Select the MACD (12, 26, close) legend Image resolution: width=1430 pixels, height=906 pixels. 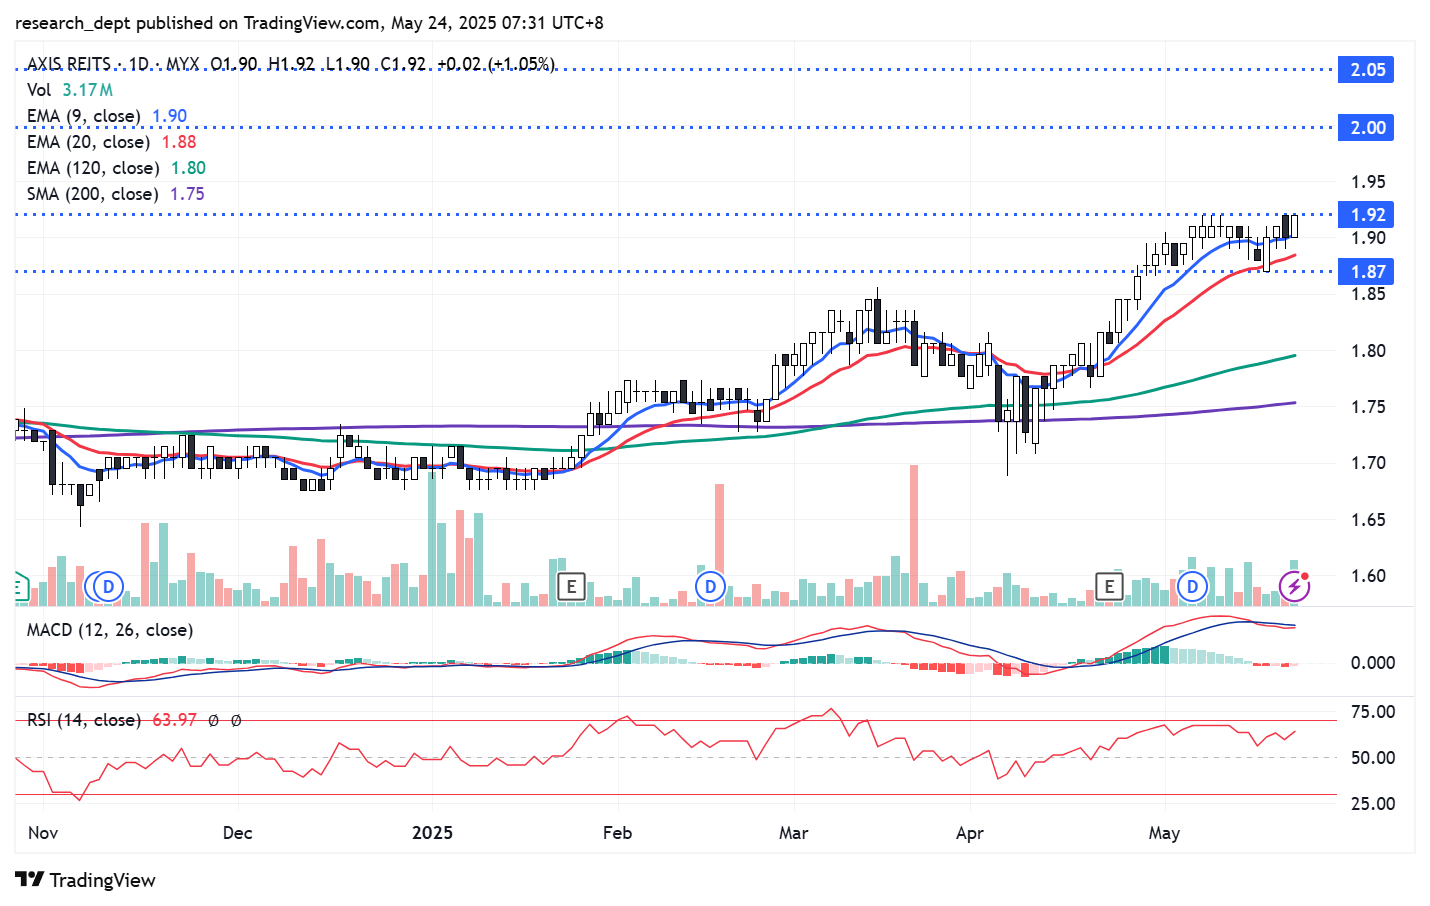[x=110, y=630]
